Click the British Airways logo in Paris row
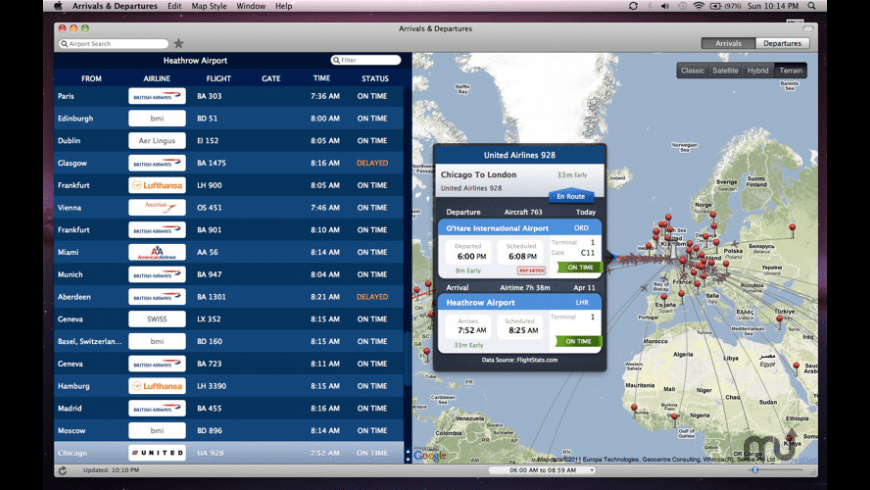 tap(157, 96)
